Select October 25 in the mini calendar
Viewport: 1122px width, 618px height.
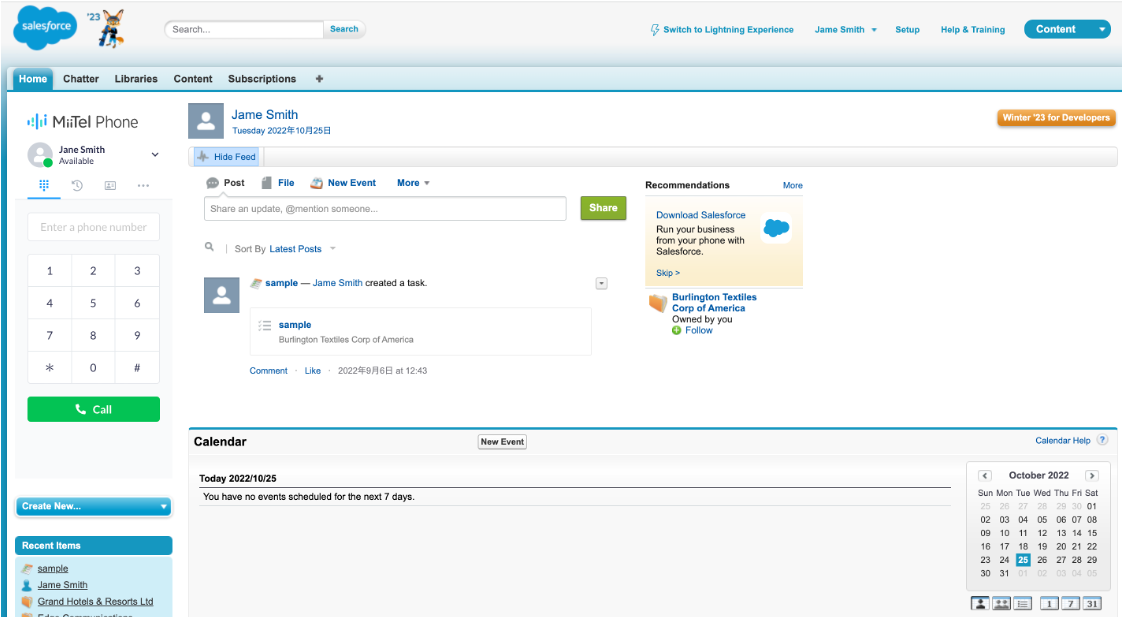coord(1023,560)
